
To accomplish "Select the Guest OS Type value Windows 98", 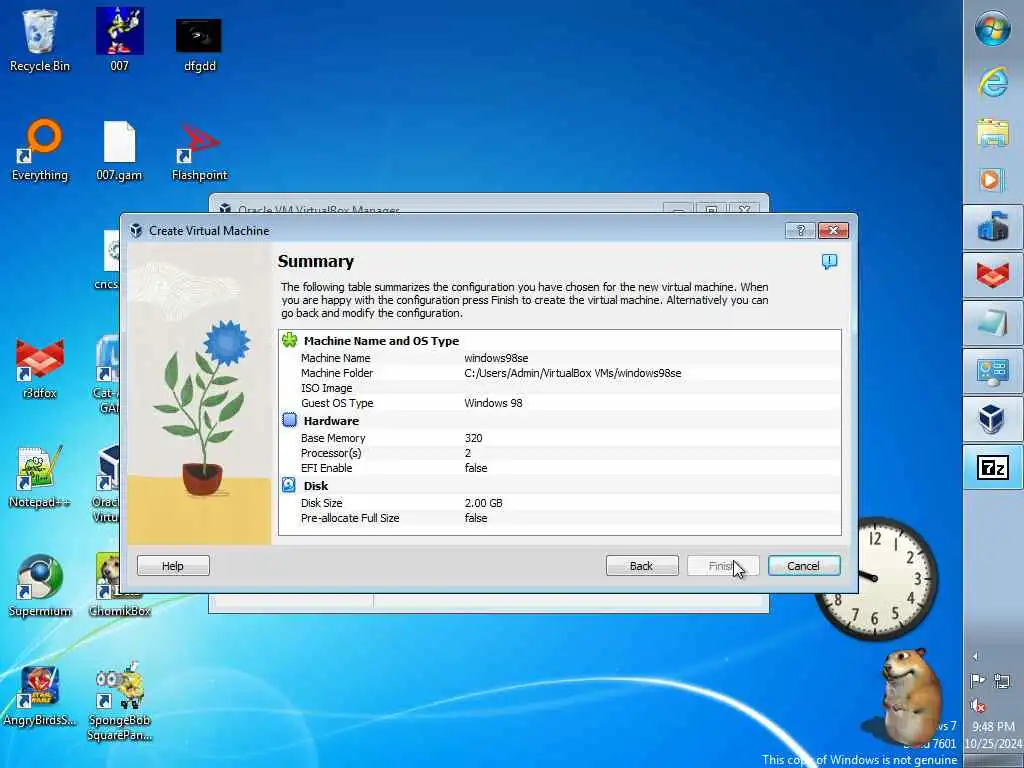I will coord(493,403).
